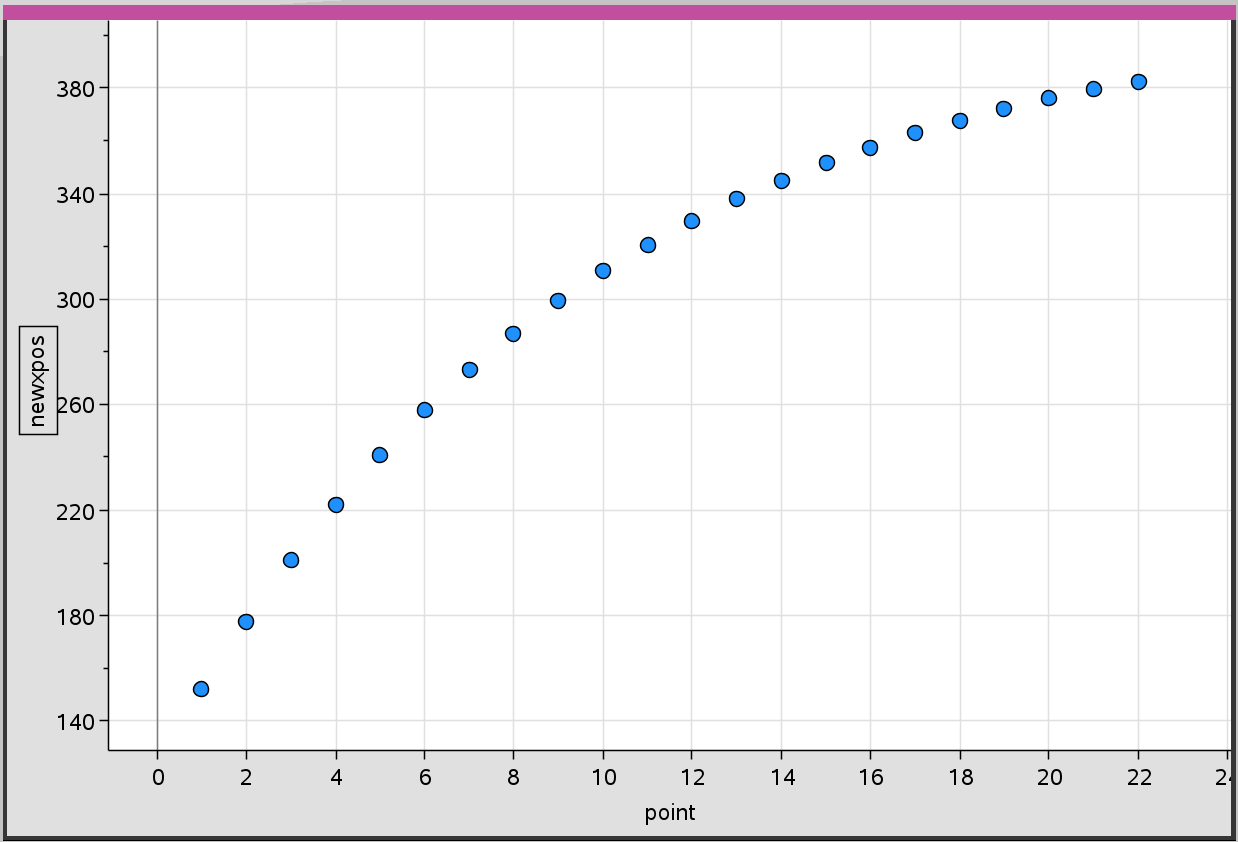Select the data point at x equals 16
The width and height of the screenshot is (1238, 842).
[x=870, y=148]
